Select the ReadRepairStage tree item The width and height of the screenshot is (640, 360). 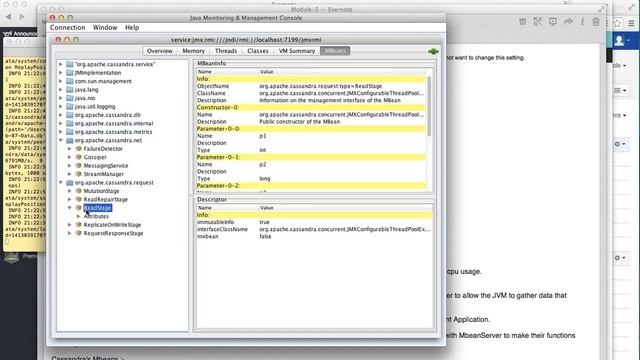106,199
